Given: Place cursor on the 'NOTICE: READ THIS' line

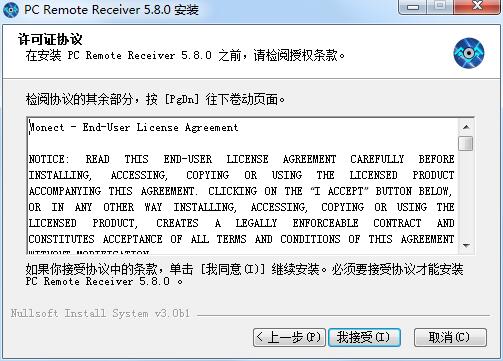Looking at the screenshot, I should point(242,159).
